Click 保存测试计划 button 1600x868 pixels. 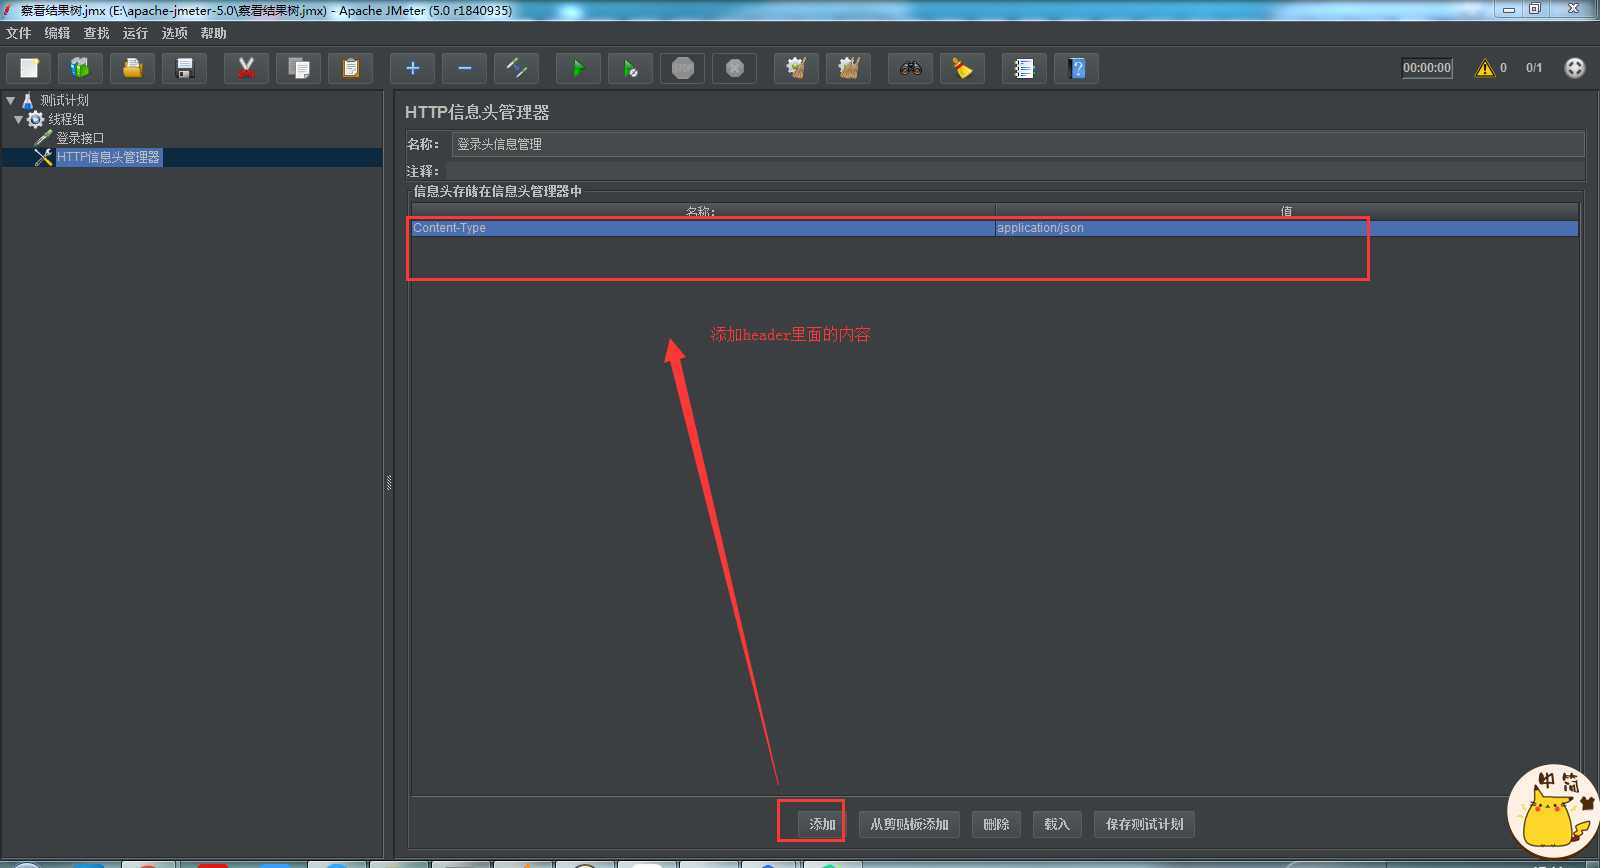[1145, 824]
